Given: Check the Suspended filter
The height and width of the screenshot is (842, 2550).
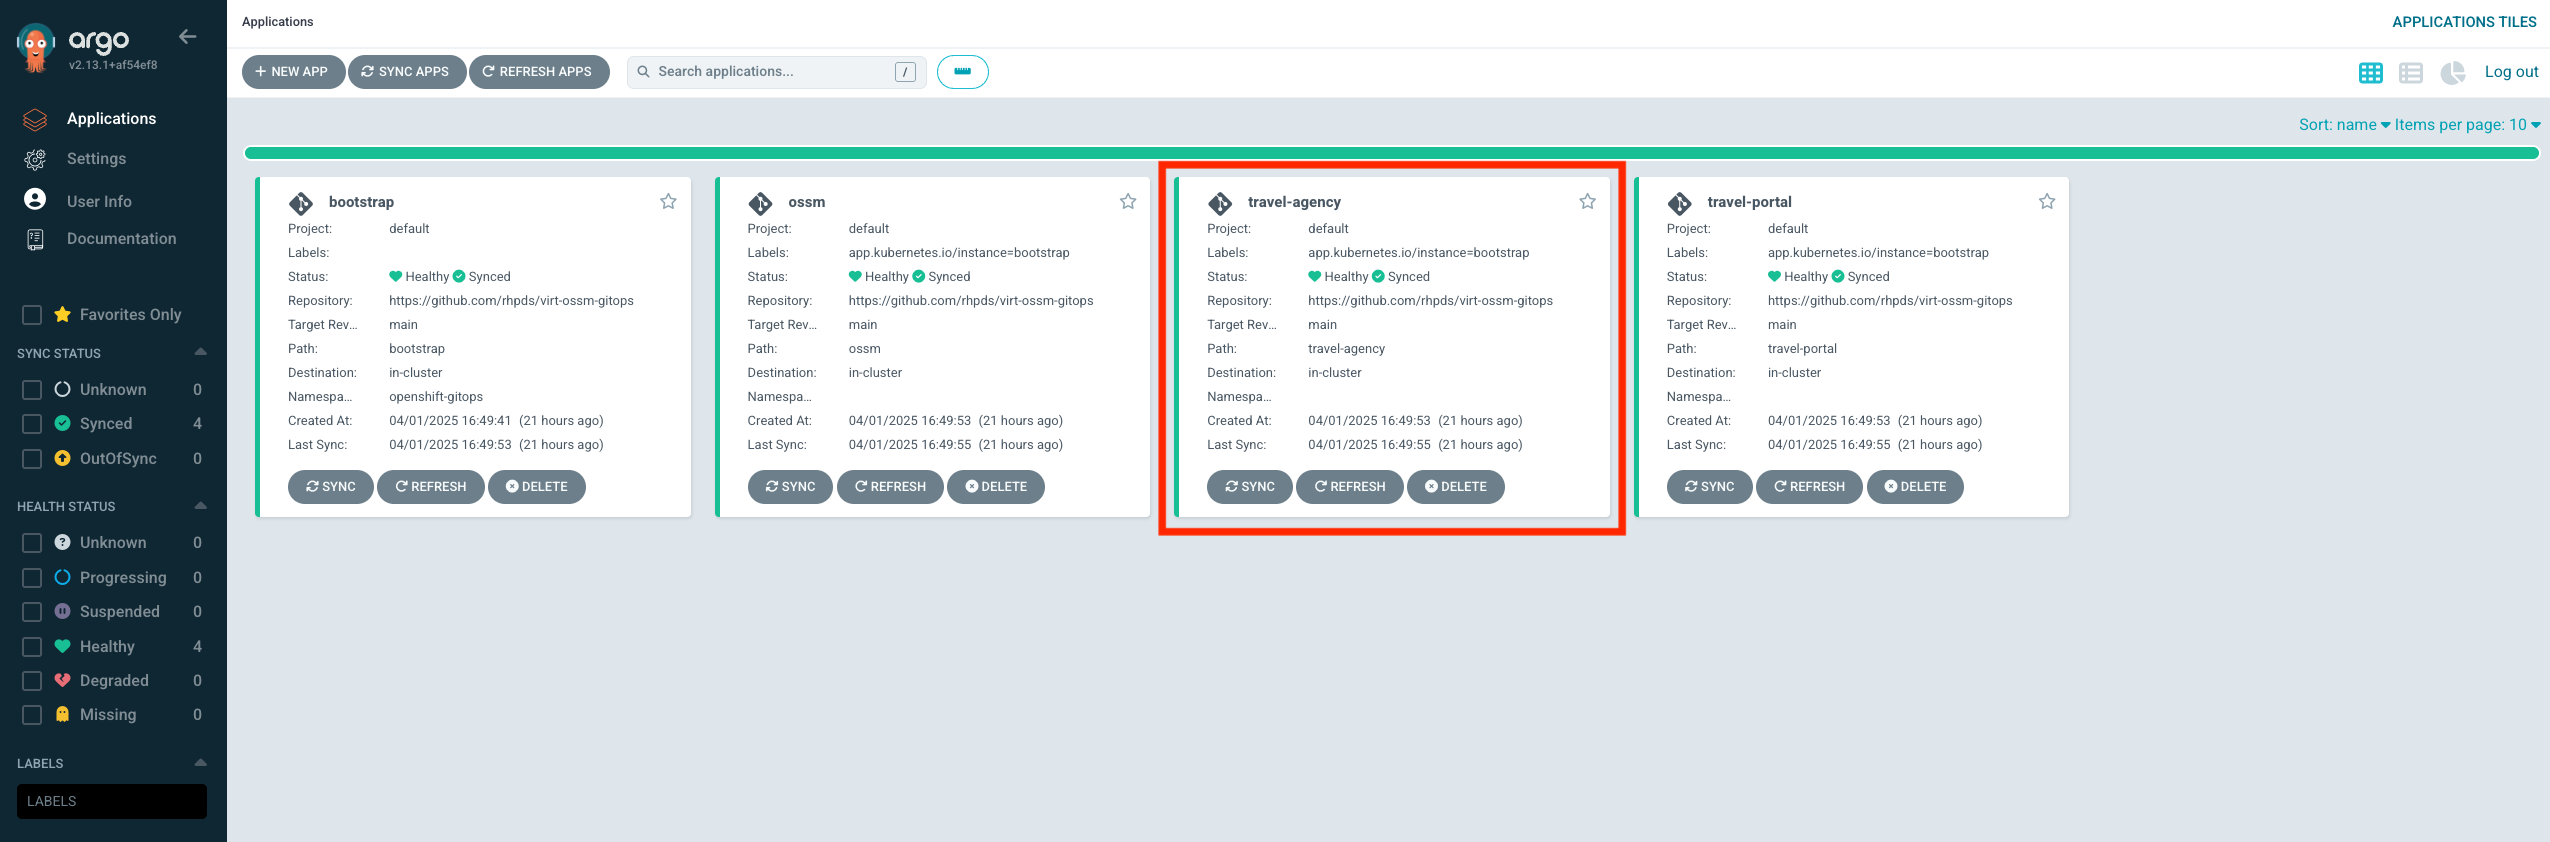Looking at the screenshot, I should point(32,612).
